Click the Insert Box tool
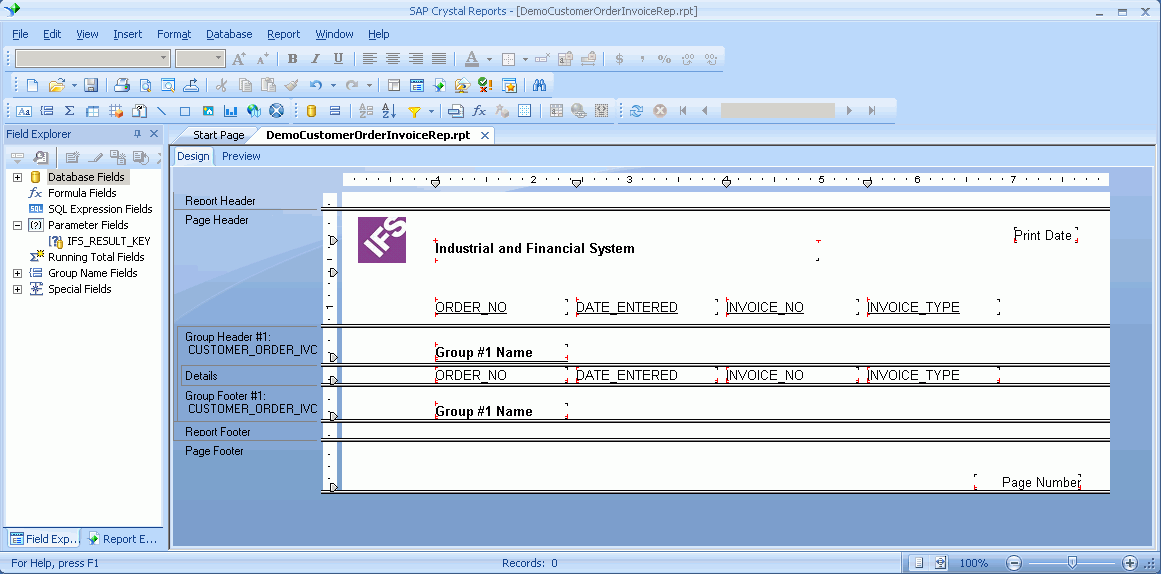Screen dimensions: 1161x574 (185, 111)
